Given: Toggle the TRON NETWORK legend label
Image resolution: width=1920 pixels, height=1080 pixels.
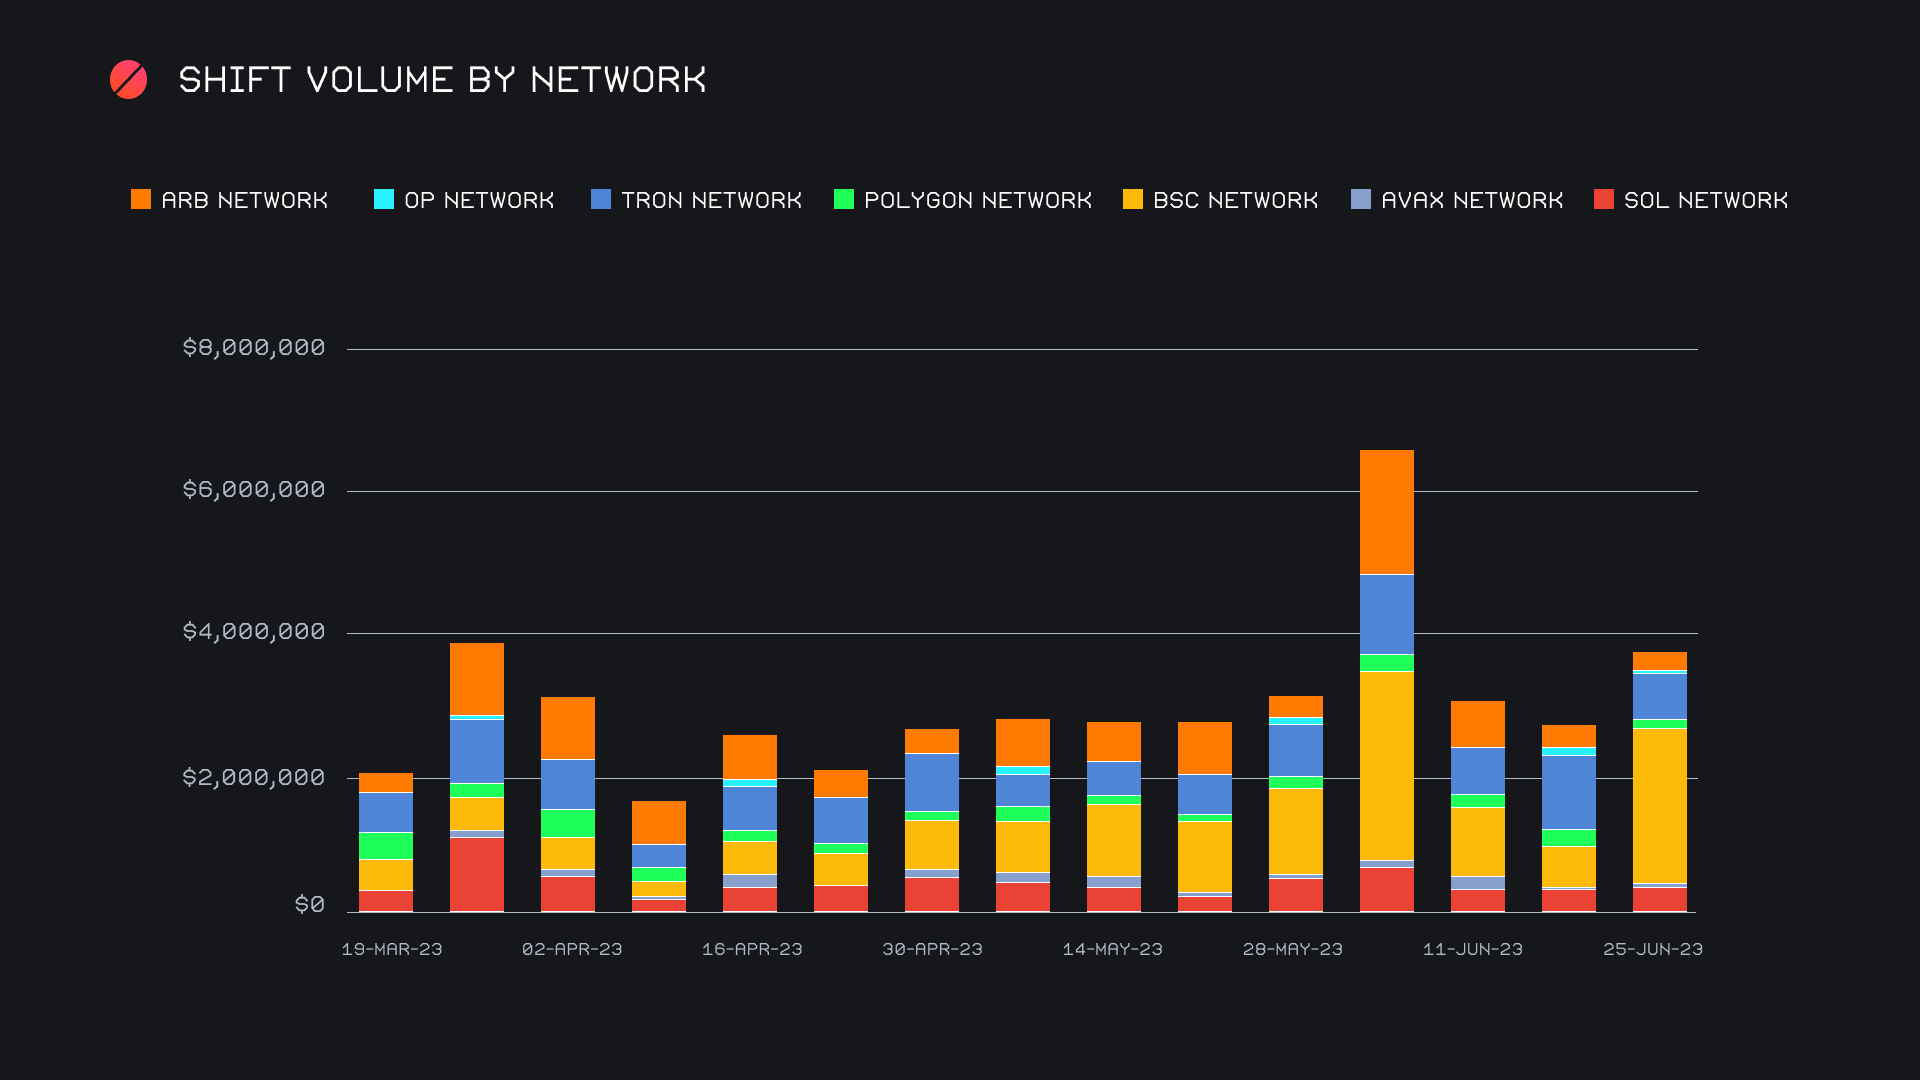Looking at the screenshot, I should click(x=711, y=201).
